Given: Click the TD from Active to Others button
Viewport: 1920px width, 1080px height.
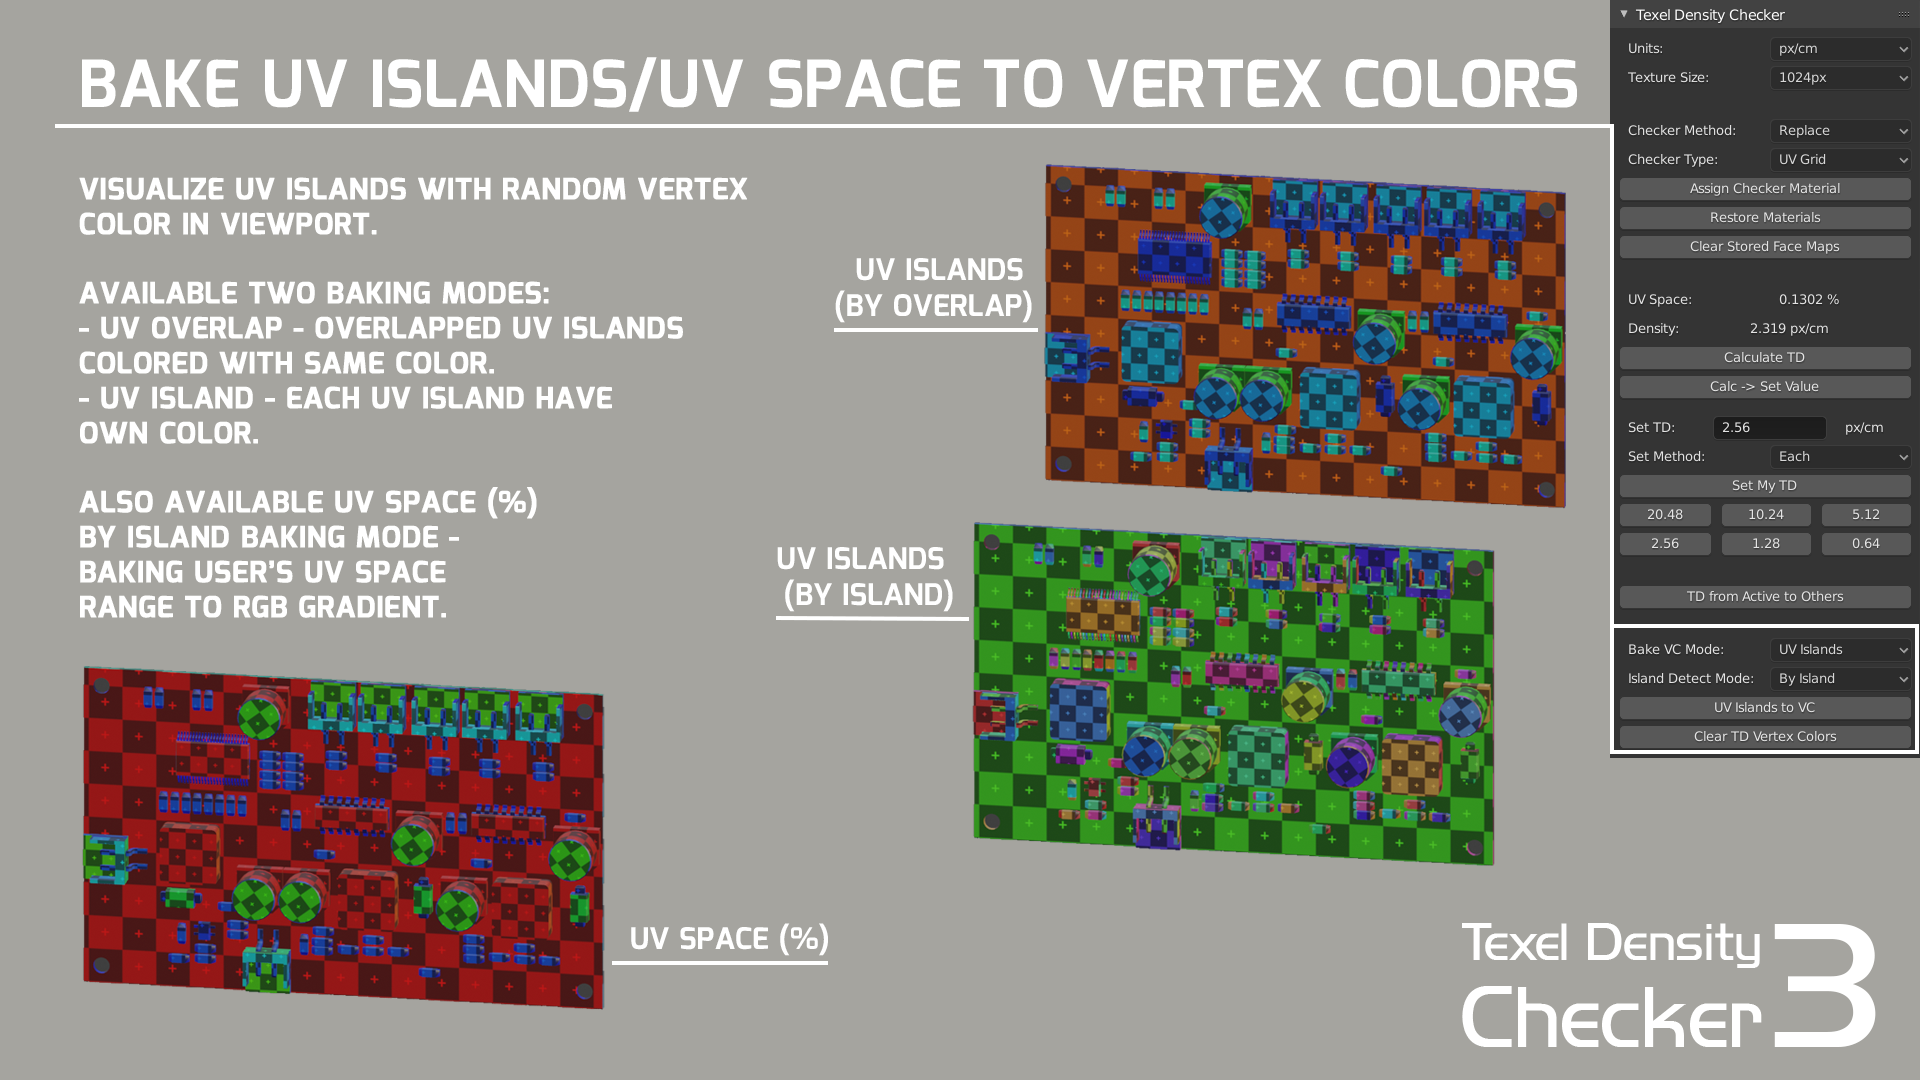Looking at the screenshot, I should 1764,595.
